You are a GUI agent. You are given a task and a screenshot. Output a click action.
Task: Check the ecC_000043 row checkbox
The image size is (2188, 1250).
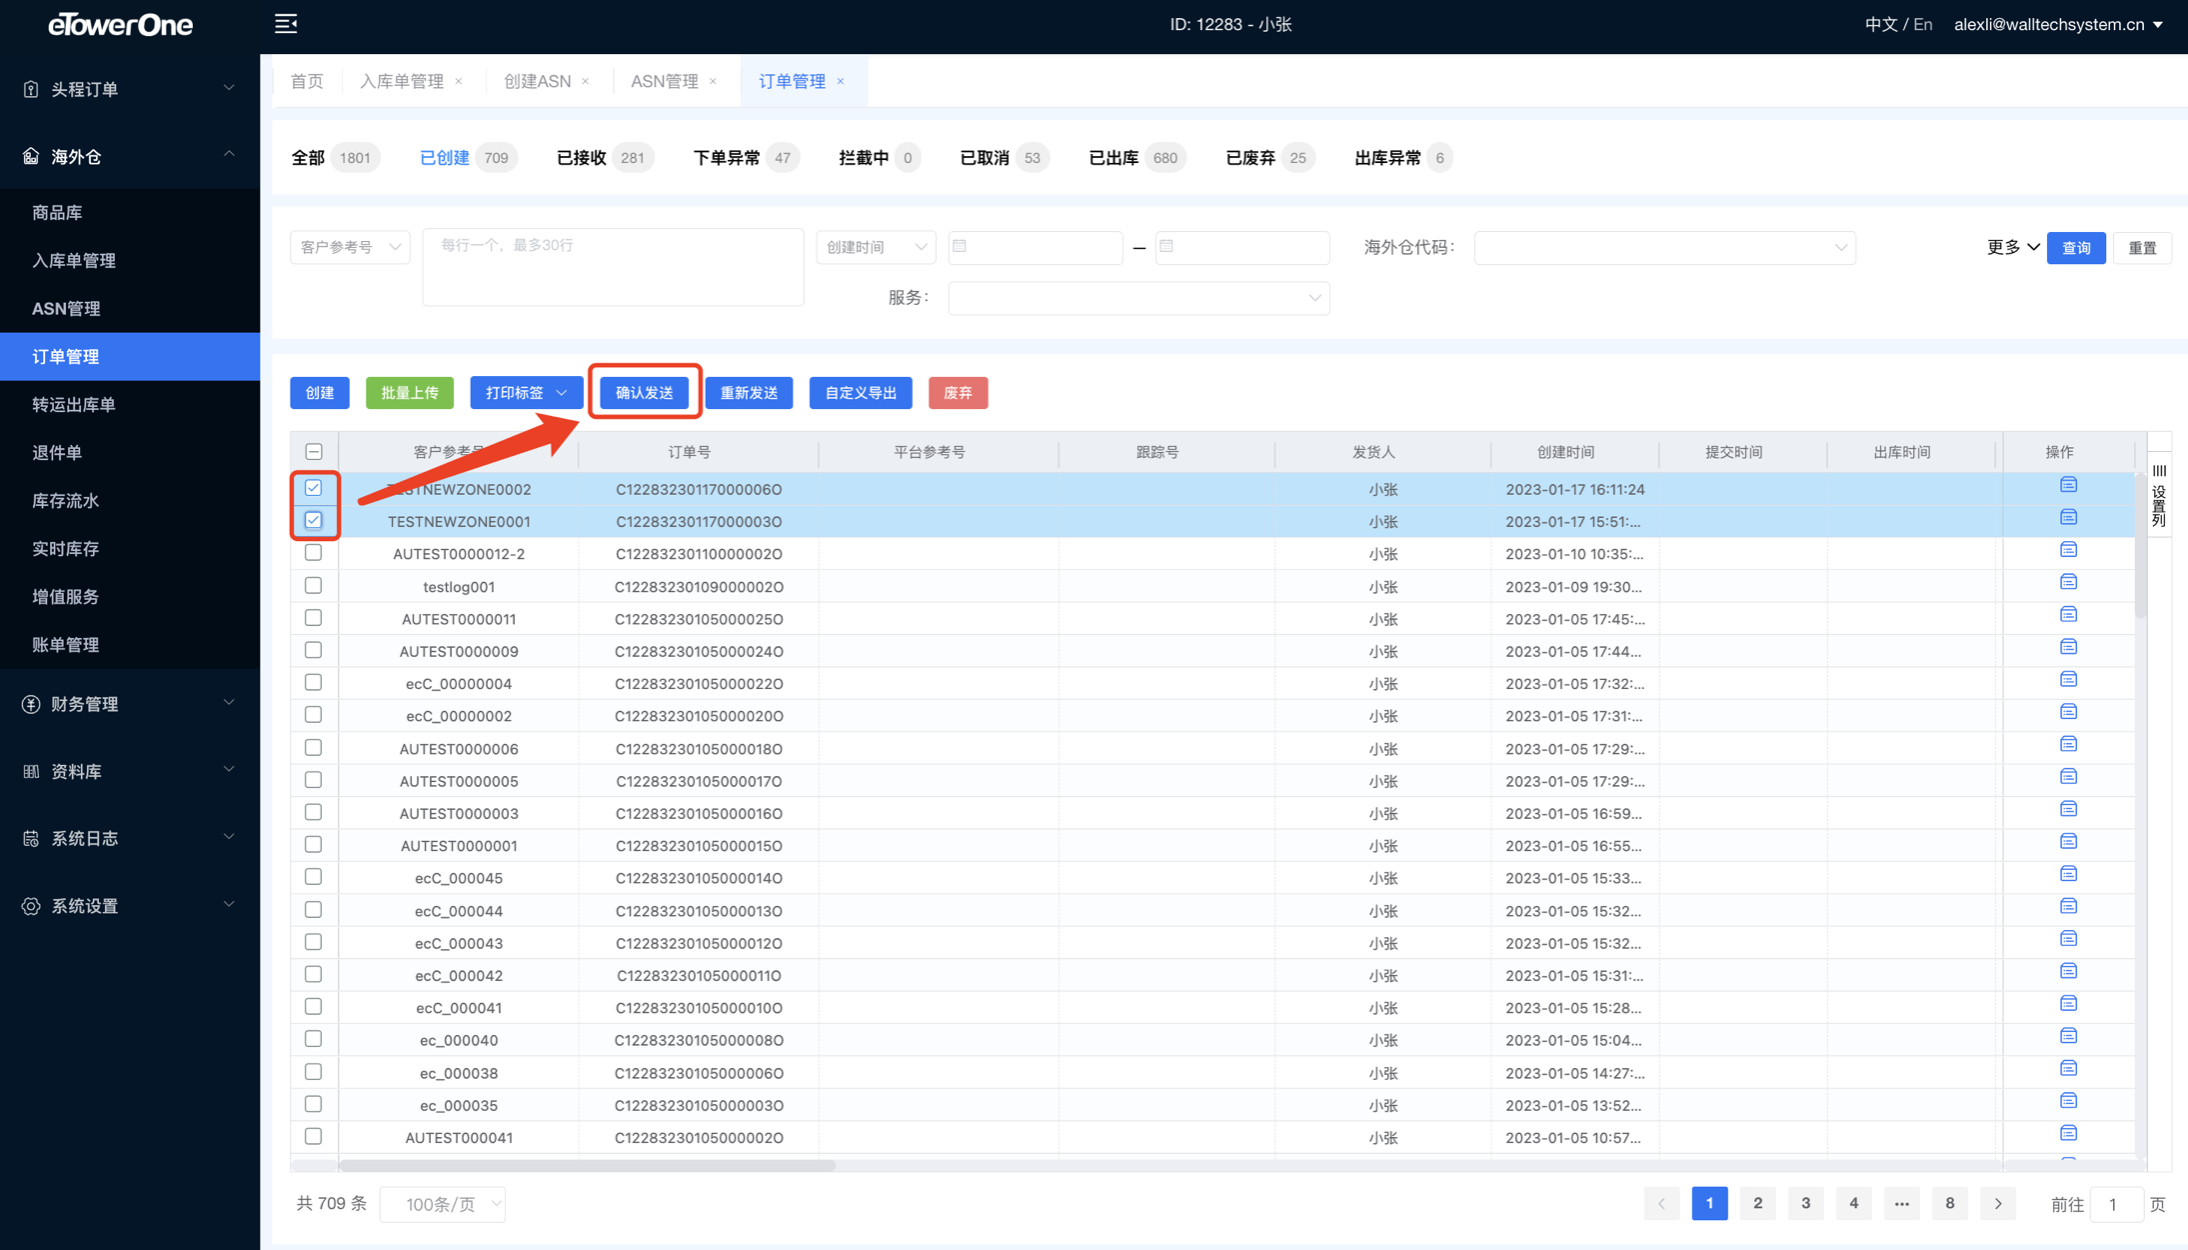coord(314,942)
